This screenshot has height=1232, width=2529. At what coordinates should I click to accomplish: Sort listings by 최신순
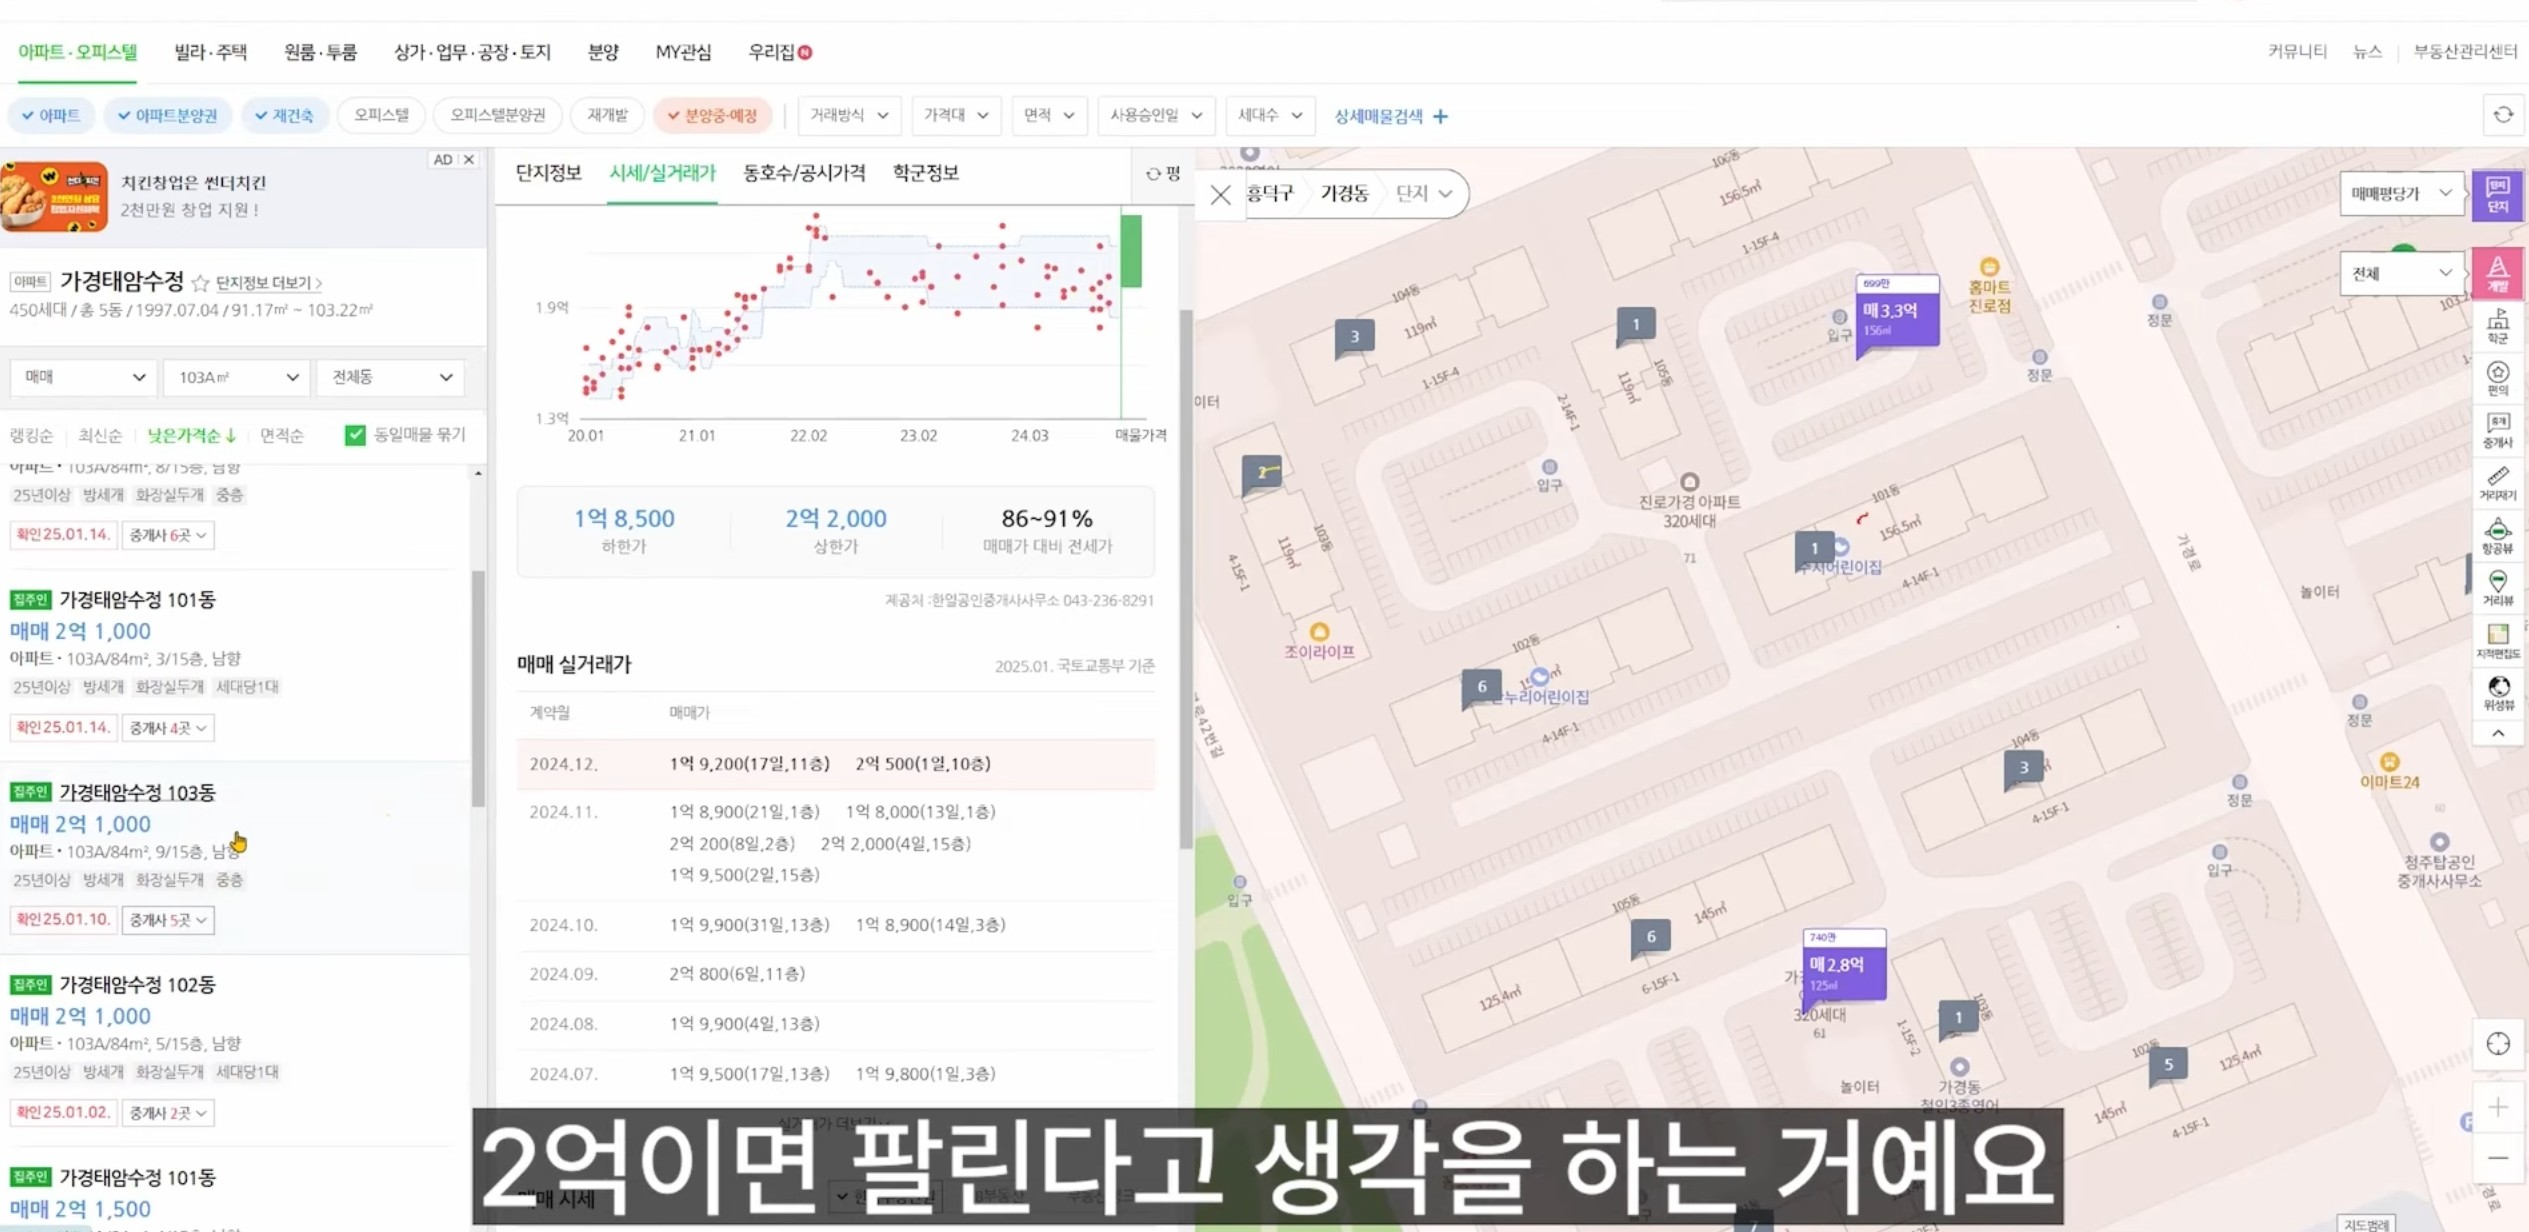[100, 435]
